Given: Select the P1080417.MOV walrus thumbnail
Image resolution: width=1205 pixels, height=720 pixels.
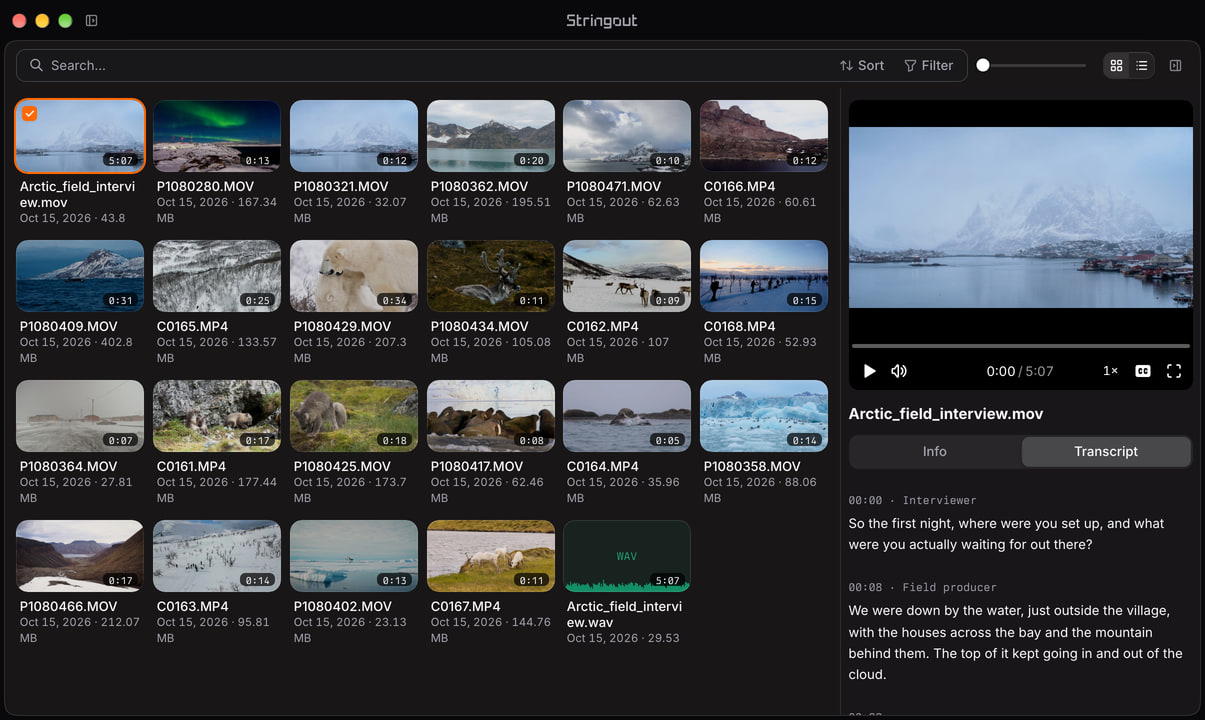Looking at the screenshot, I should 491,416.
